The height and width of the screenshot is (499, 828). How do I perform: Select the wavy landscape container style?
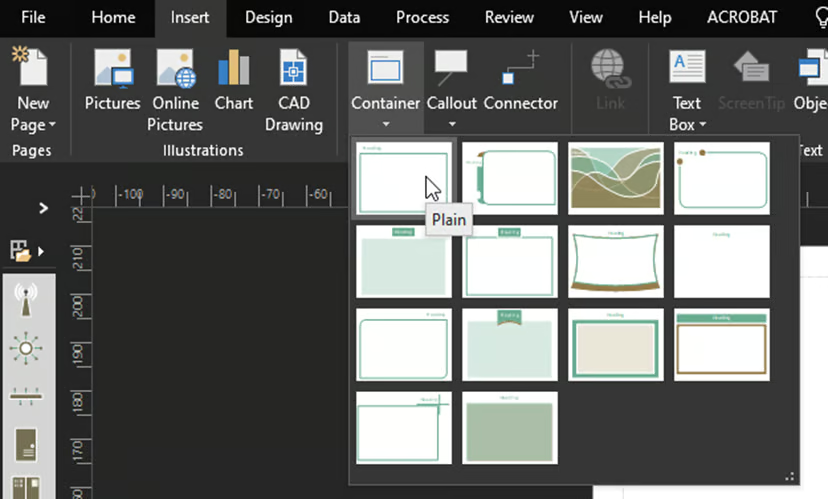point(615,177)
